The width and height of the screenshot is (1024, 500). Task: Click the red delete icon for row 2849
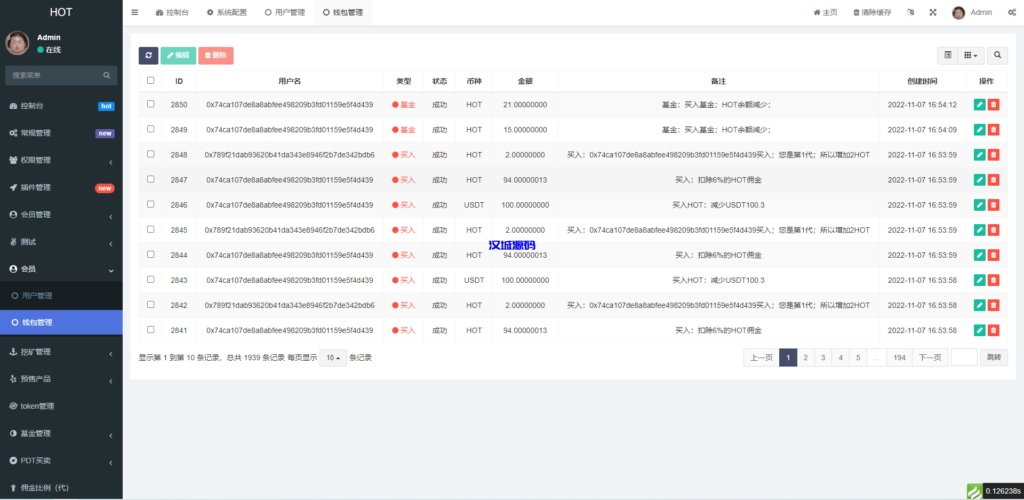click(994, 129)
